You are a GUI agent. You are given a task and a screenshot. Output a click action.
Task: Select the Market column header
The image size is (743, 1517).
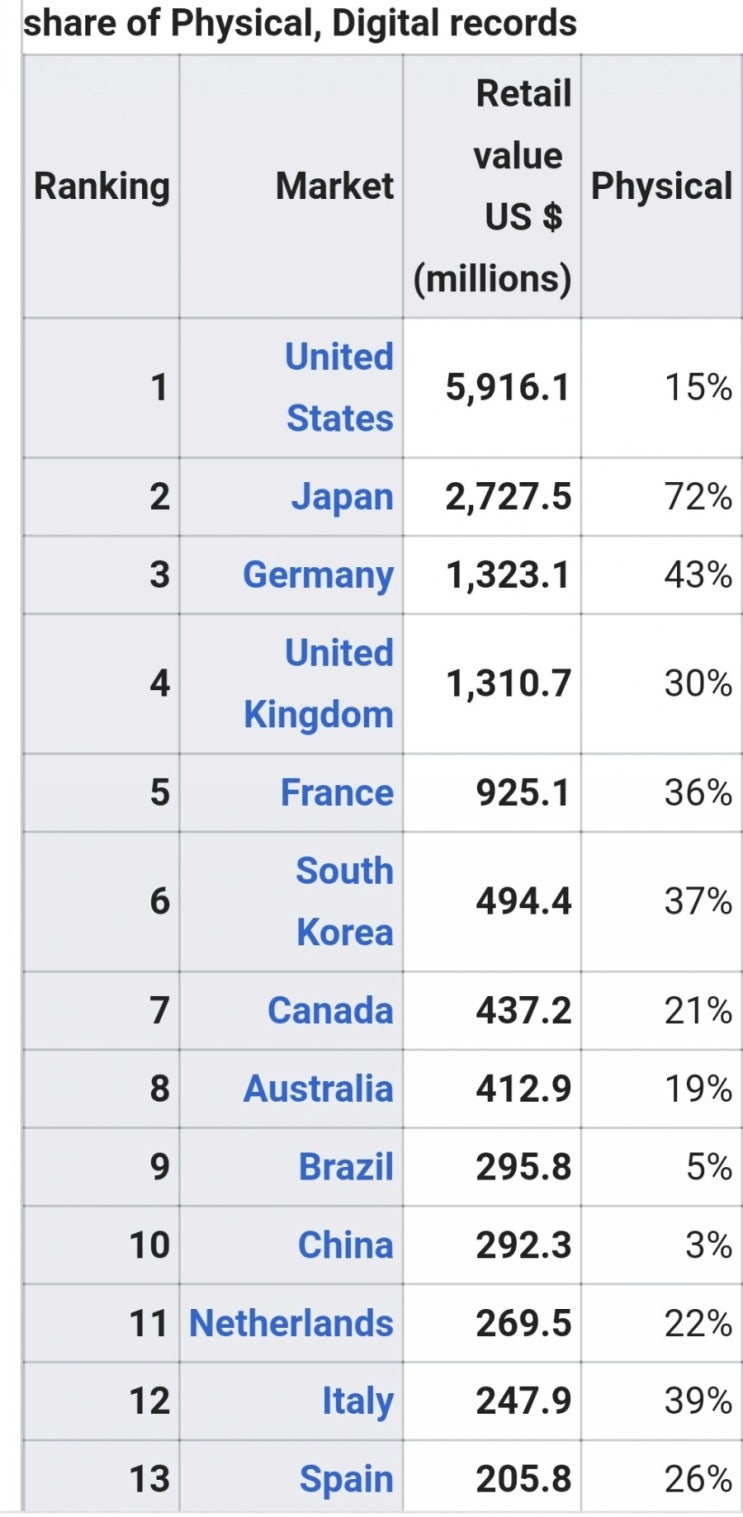coord(291,186)
